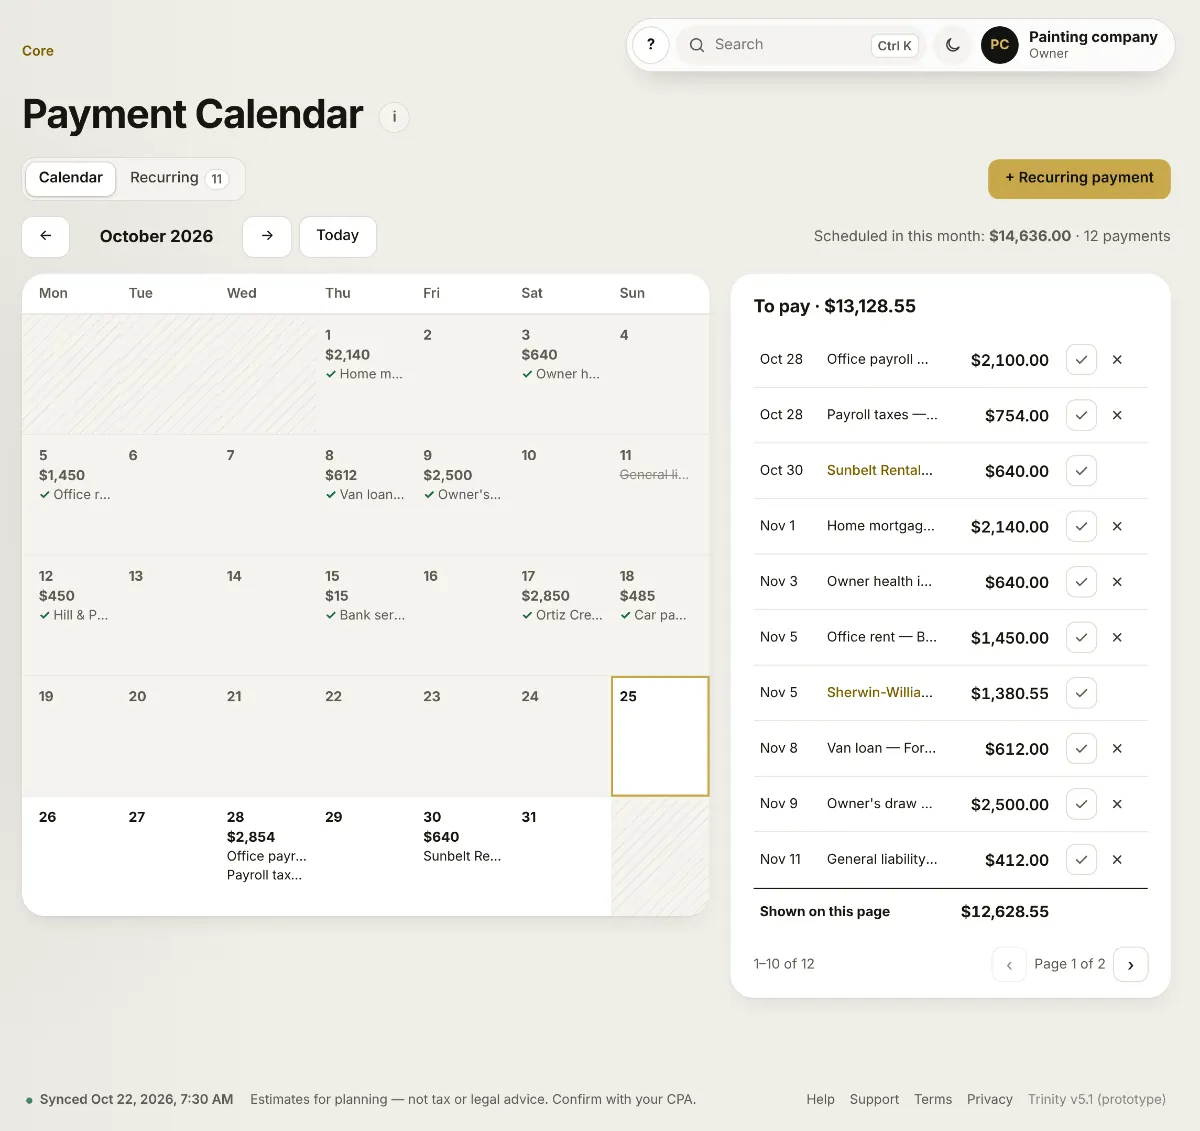Image resolution: width=1200 pixels, height=1131 pixels.
Task: Click previous page chevron in pagination
Action: (1009, 965)
